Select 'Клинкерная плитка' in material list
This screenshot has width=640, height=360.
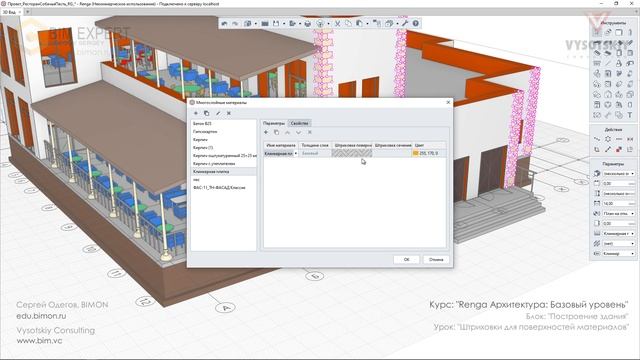(224, 172)
